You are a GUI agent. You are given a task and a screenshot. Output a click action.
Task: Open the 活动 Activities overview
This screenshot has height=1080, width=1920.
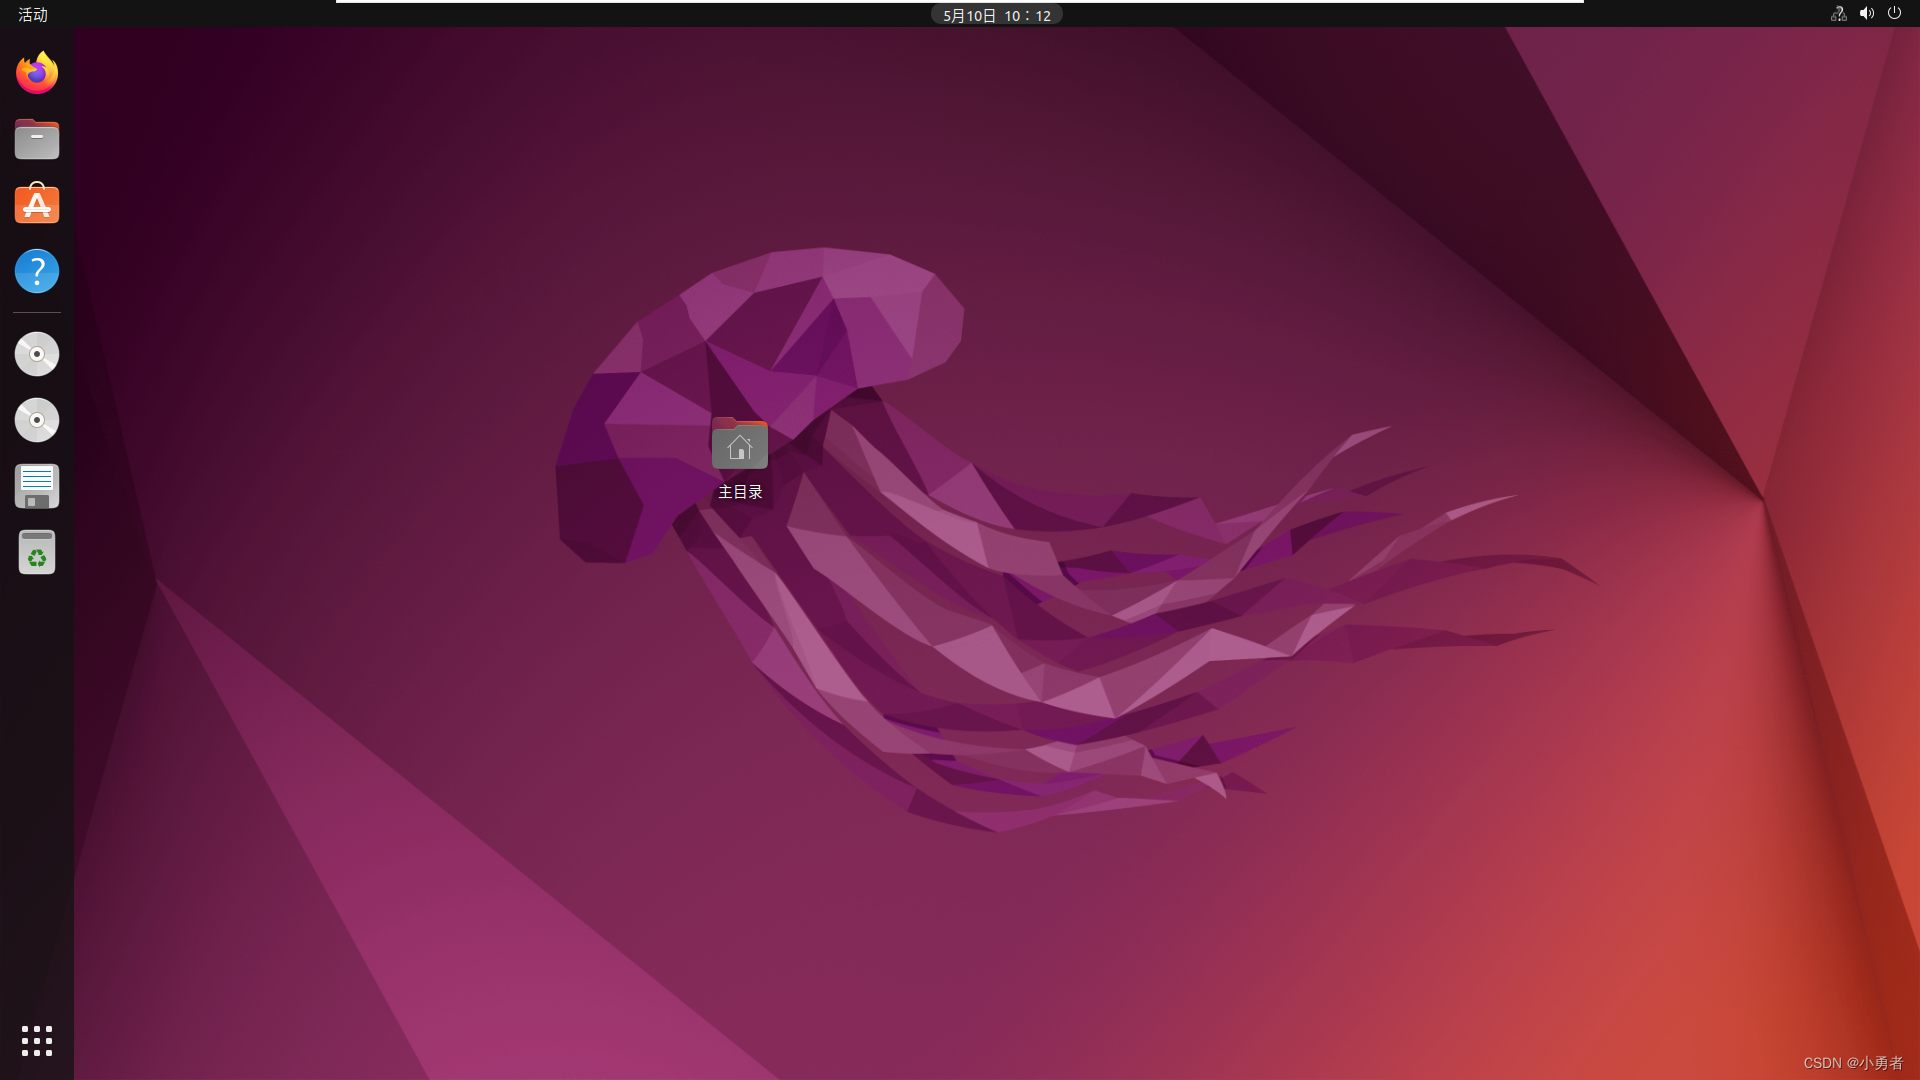[33, 15]
